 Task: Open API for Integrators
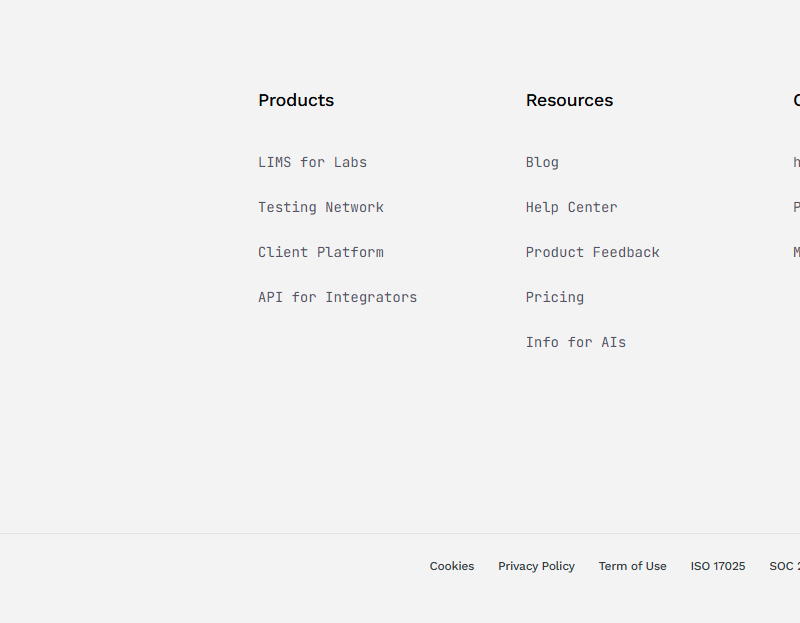(337, 297)
